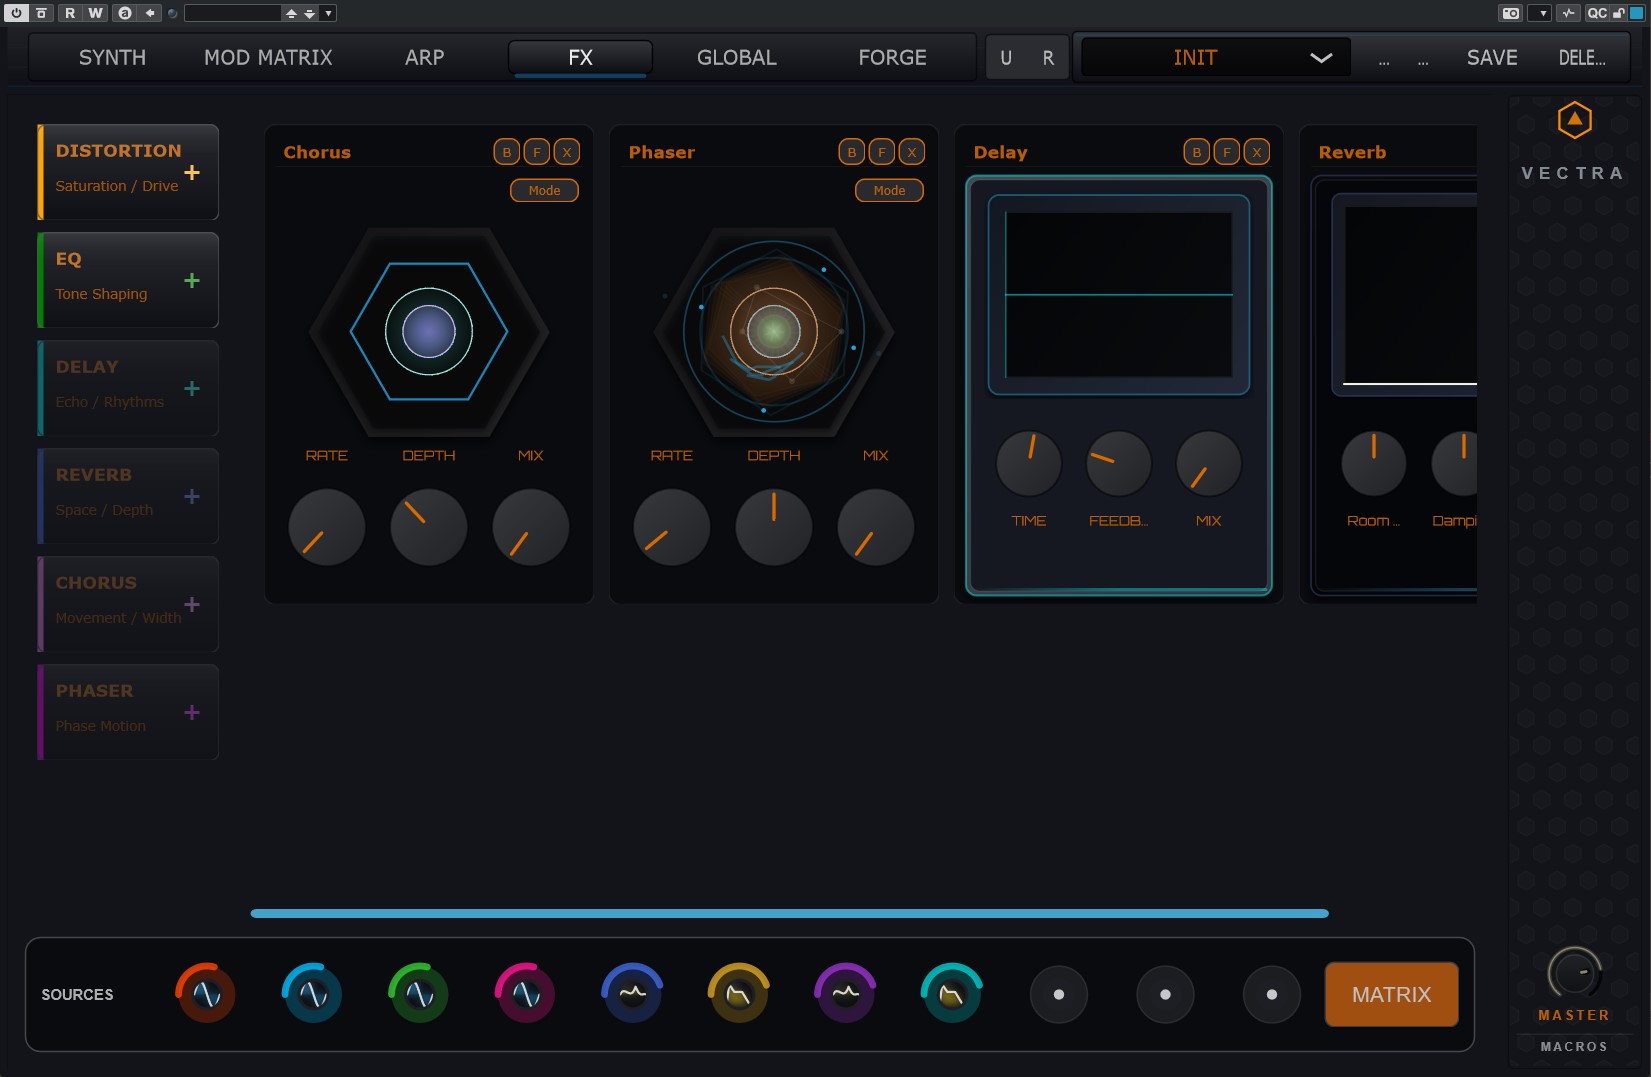Click the SAVE preset button
This screenshot has height=1077, width=1651.
tap(1491, 58)
